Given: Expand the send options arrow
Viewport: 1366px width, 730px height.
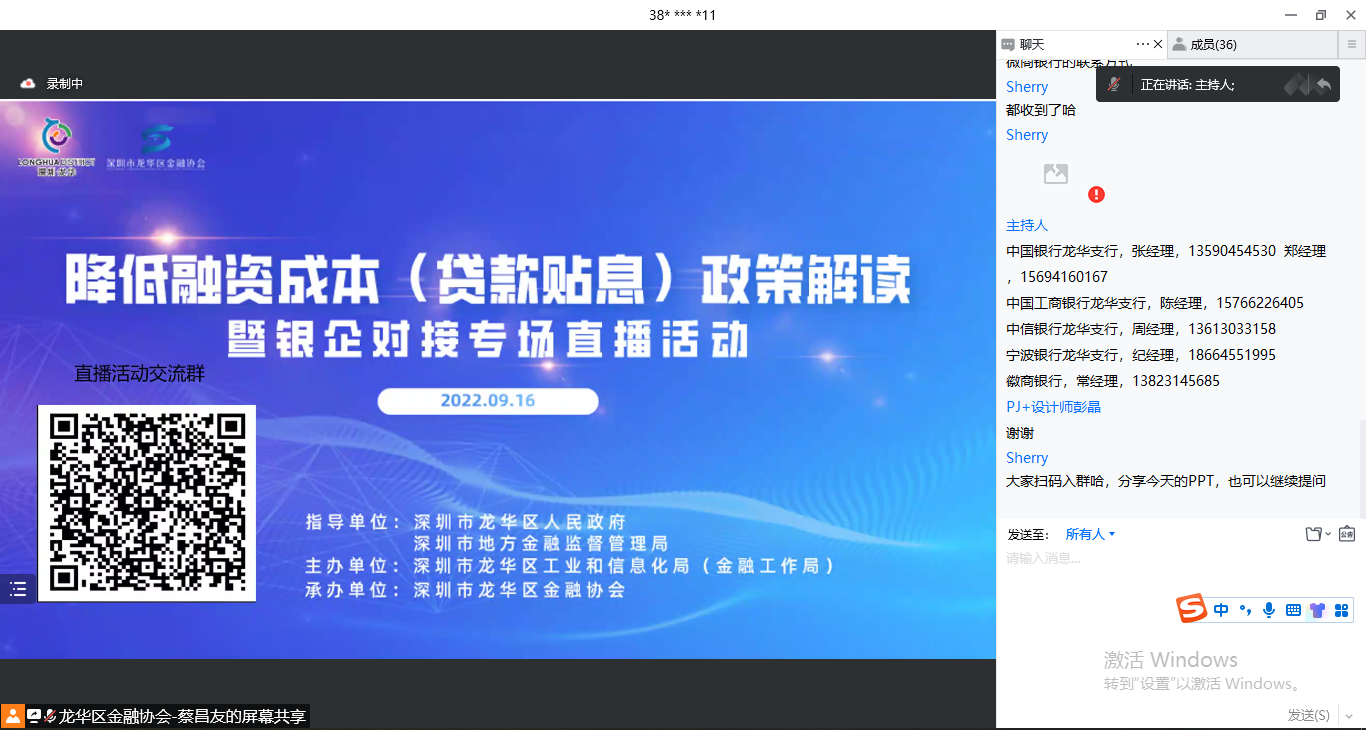Looking at the screenshot, I should click(1349, 716).
